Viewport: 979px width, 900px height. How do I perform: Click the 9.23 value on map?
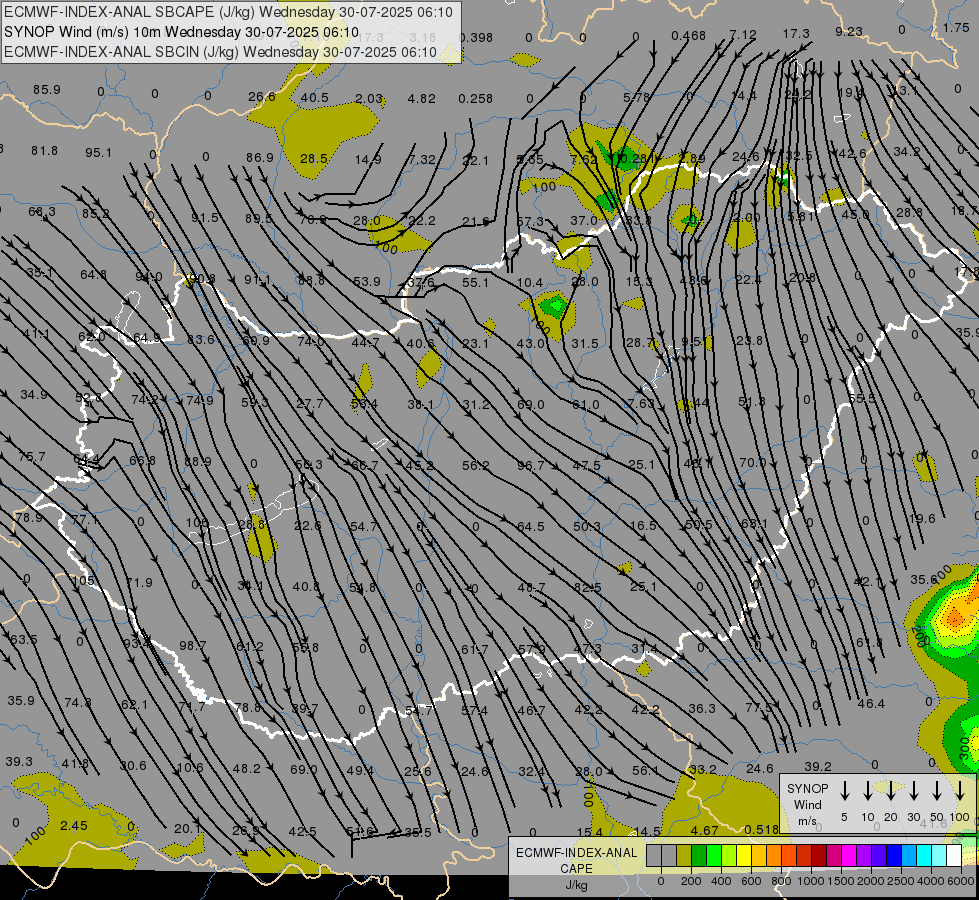pyautogui.click(x=849, y=31)
